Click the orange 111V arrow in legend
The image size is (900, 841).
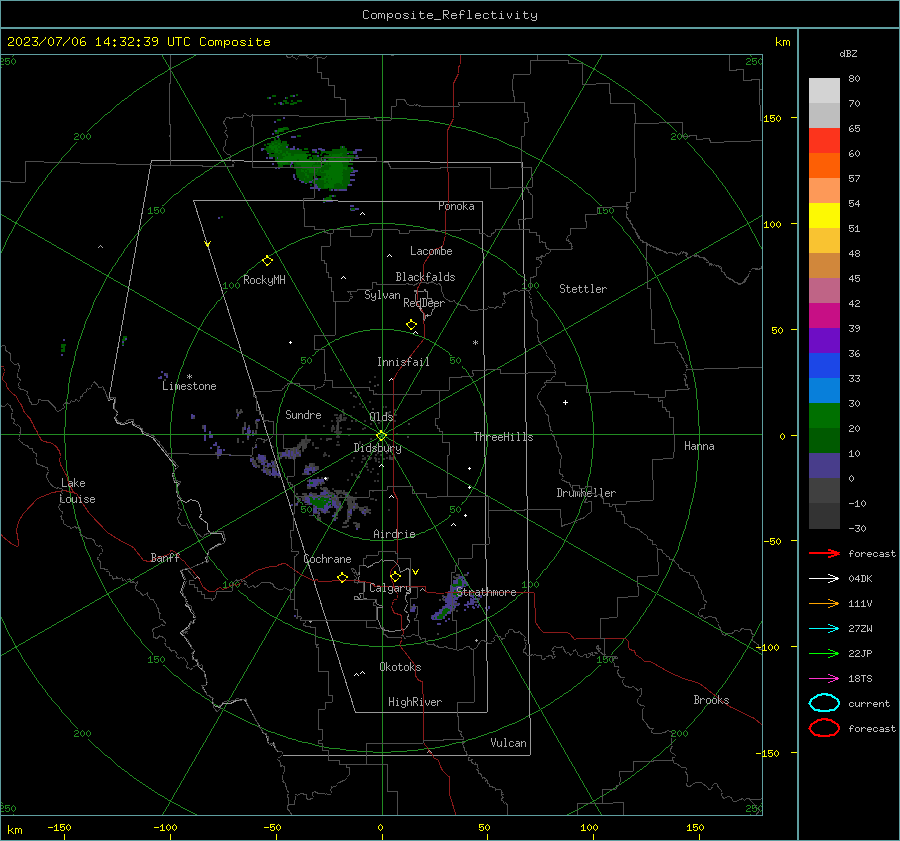[x=824, y=603]
